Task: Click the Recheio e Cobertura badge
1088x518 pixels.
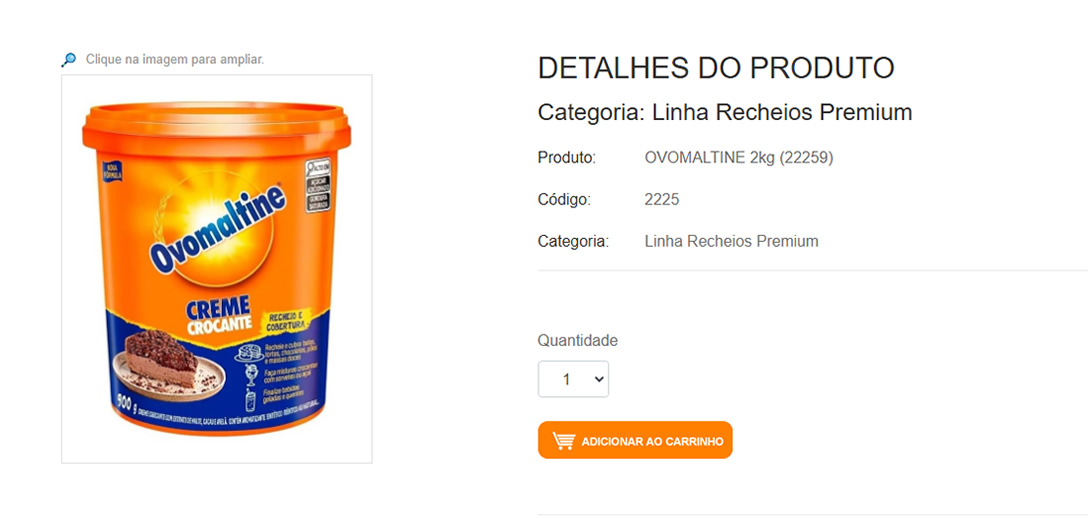Action: [x=287, y=321]
